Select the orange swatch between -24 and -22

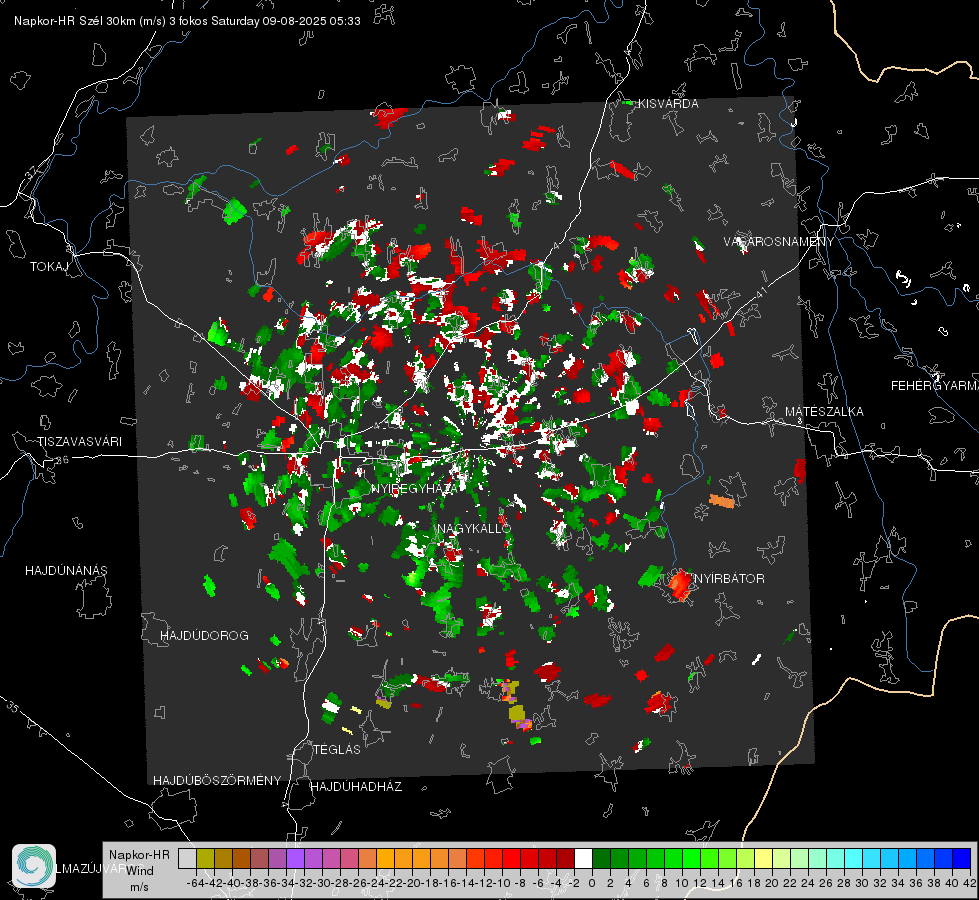385,859
